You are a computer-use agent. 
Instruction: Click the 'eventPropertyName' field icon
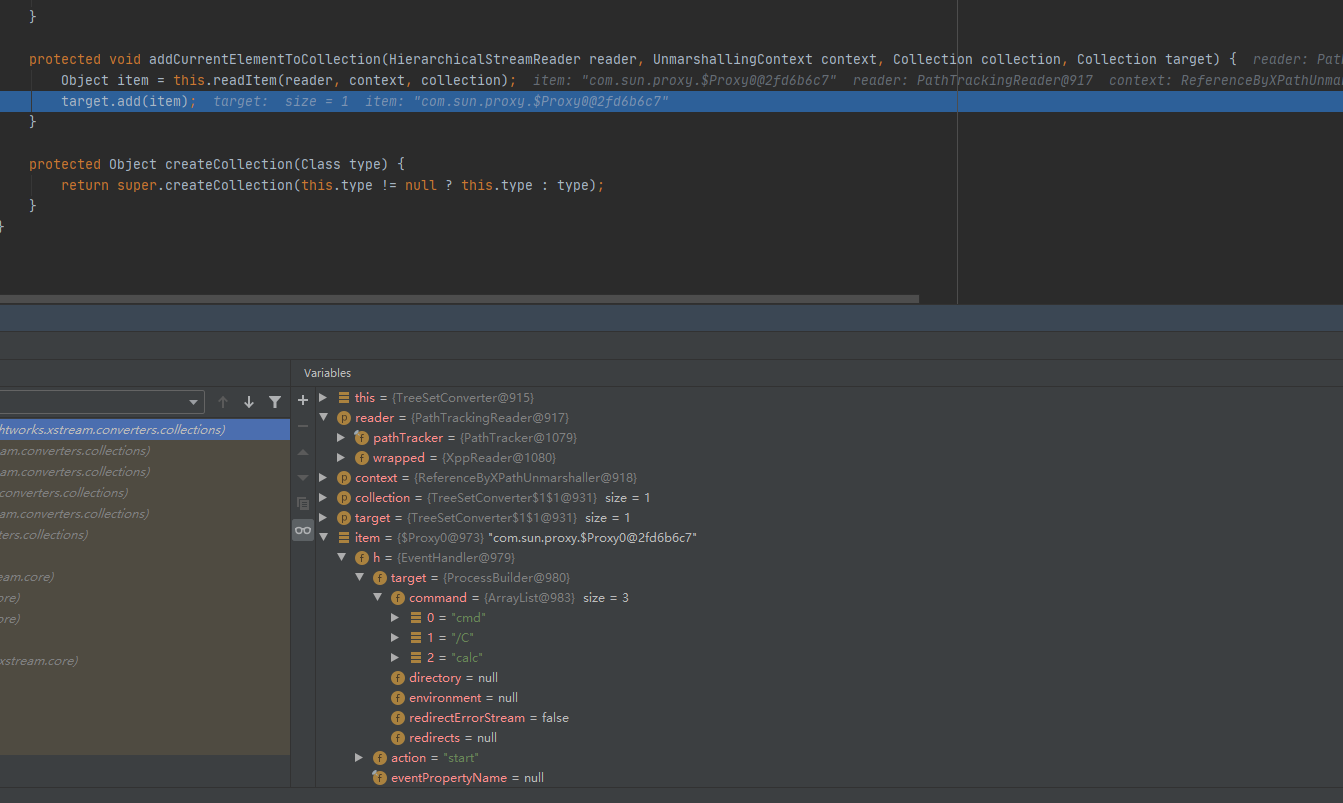(x=380, y=777)
